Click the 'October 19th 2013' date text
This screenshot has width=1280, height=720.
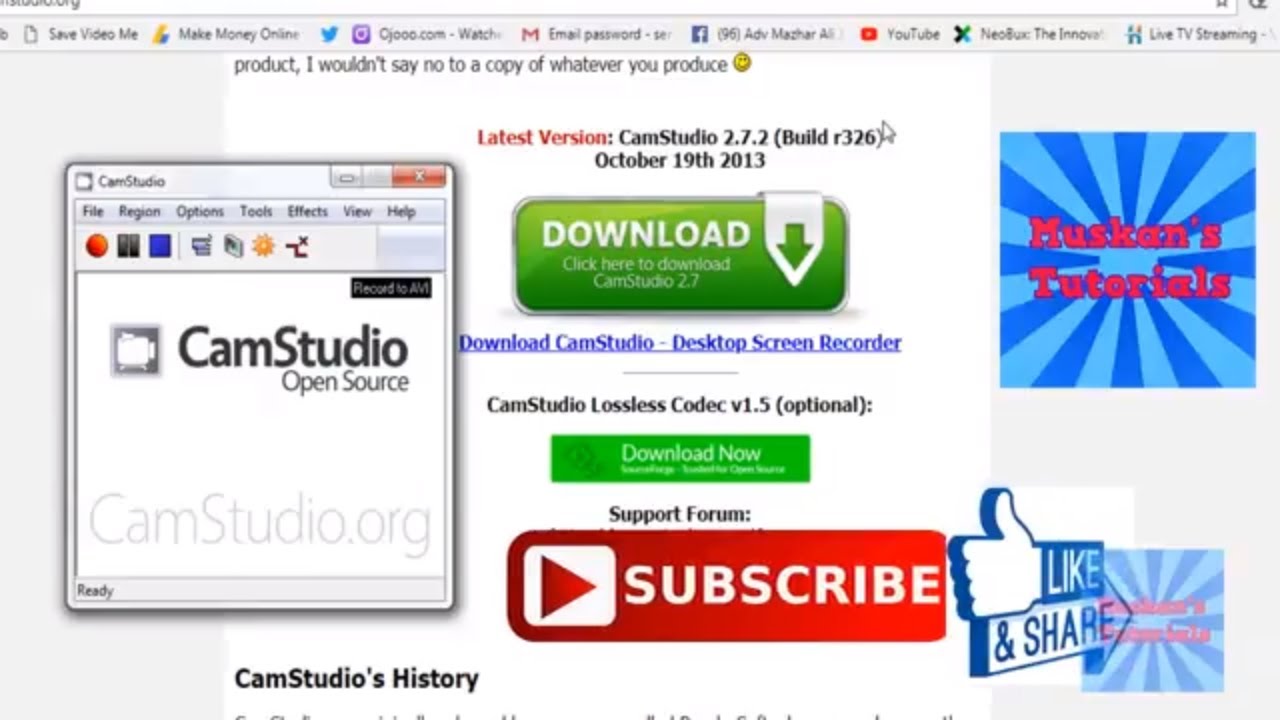(x=680, y=160)
